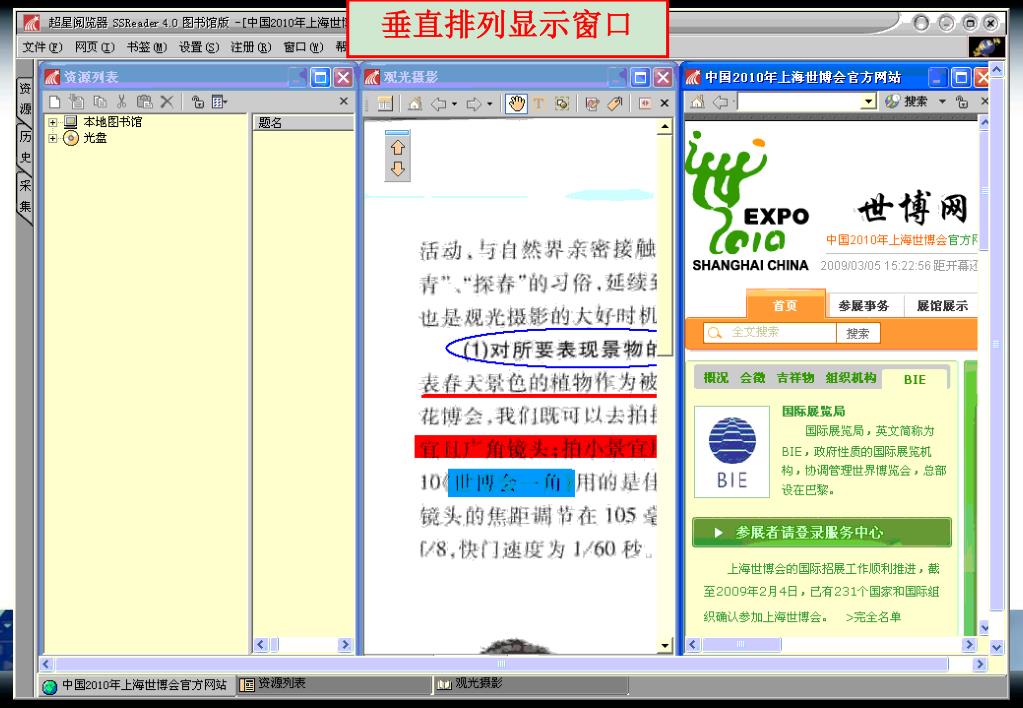Click the page-up arrow button on the reading page
Image resolution: width=1023 pixels, height=708 pixels.
point(397,147)
